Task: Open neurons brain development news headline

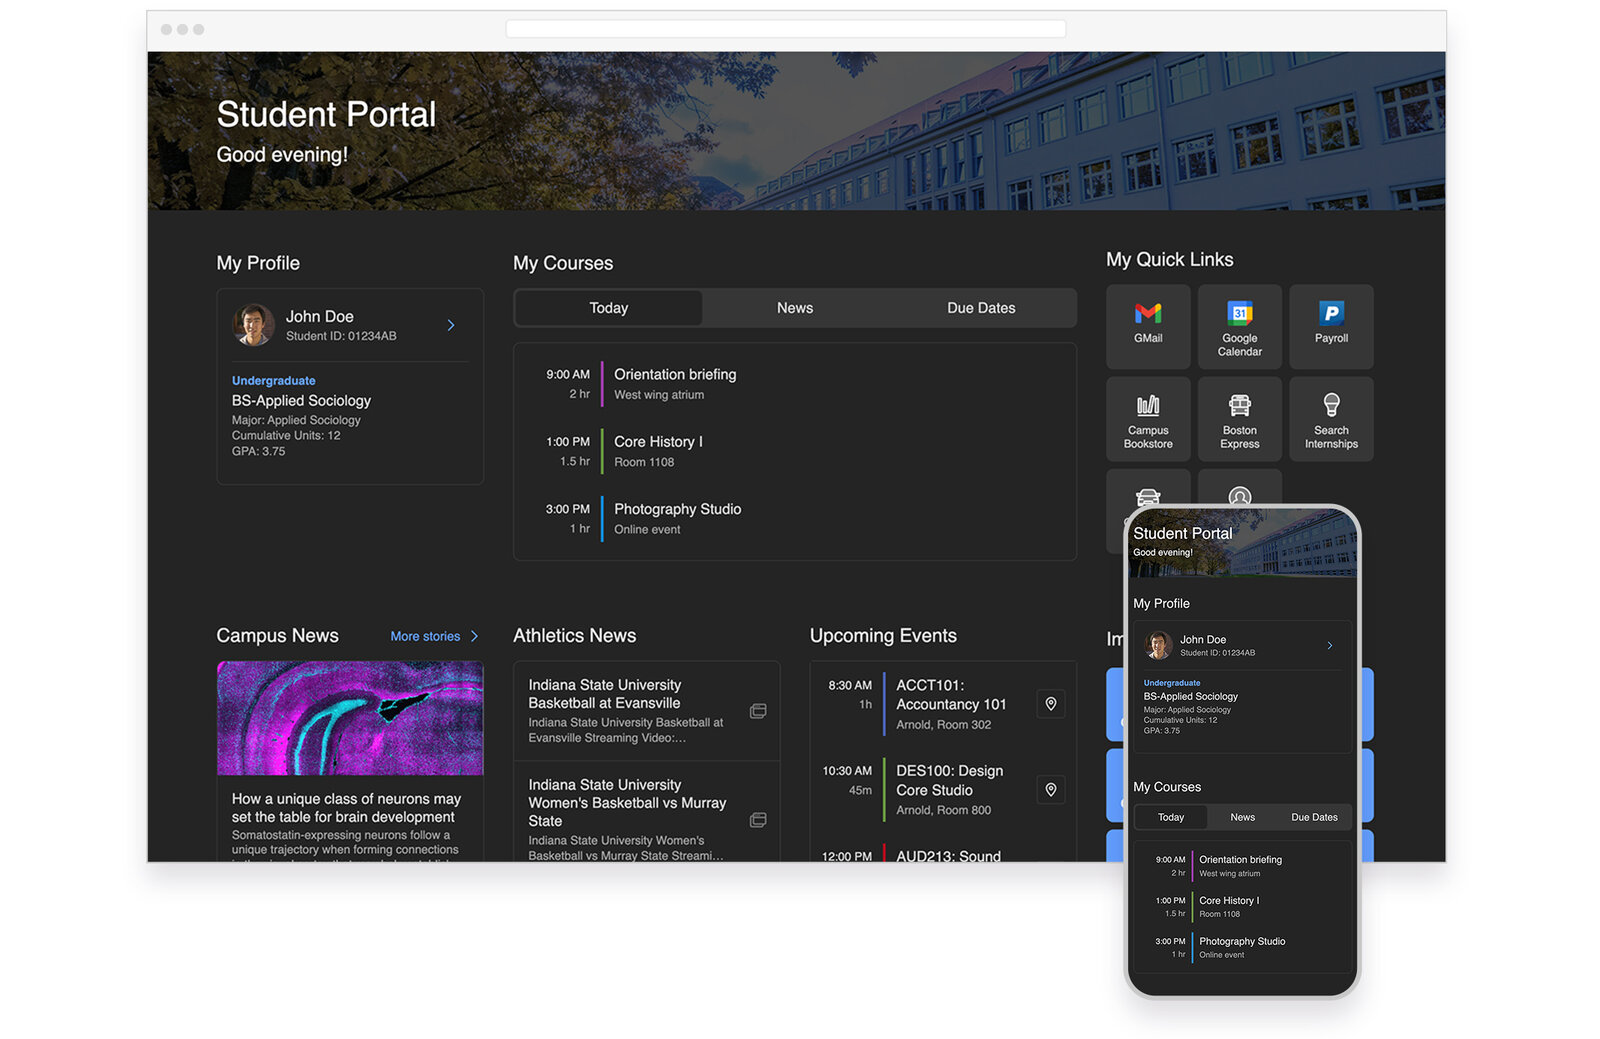Action: pyautogui.click(x=346, y=808)
